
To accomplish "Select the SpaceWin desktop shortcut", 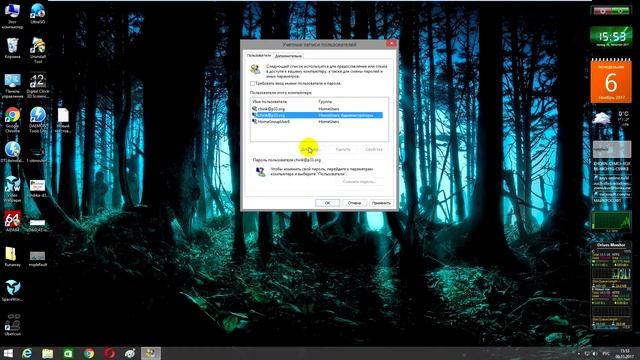I will click(x=12, y=291).
